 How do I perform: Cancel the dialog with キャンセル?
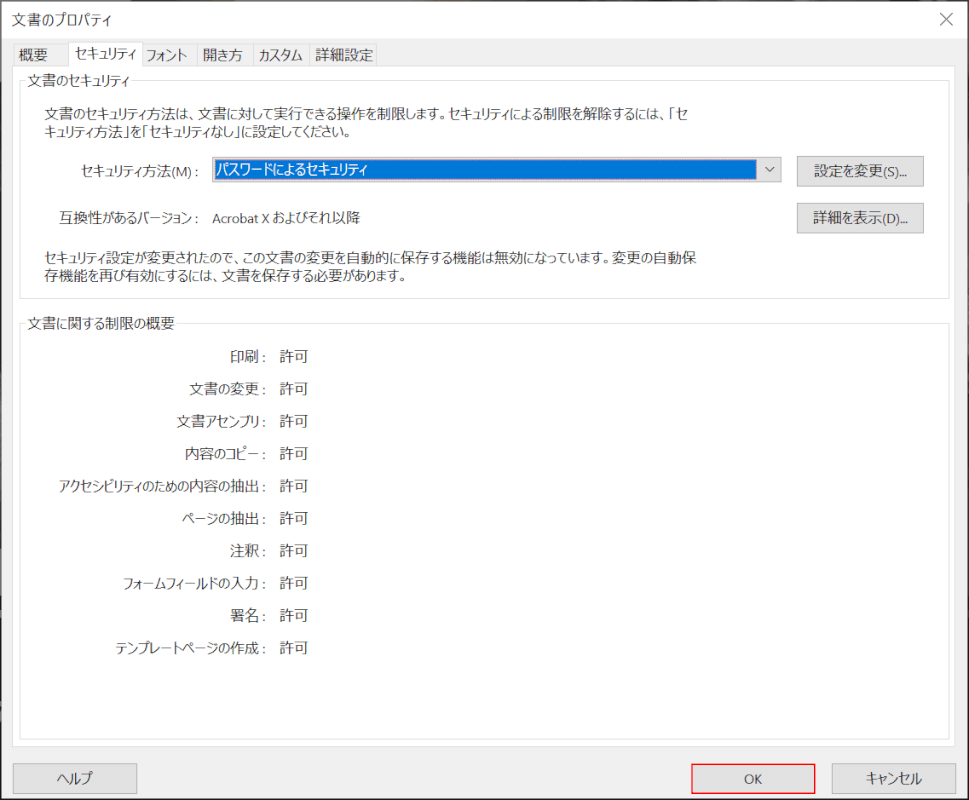click(x=893, y=778)
